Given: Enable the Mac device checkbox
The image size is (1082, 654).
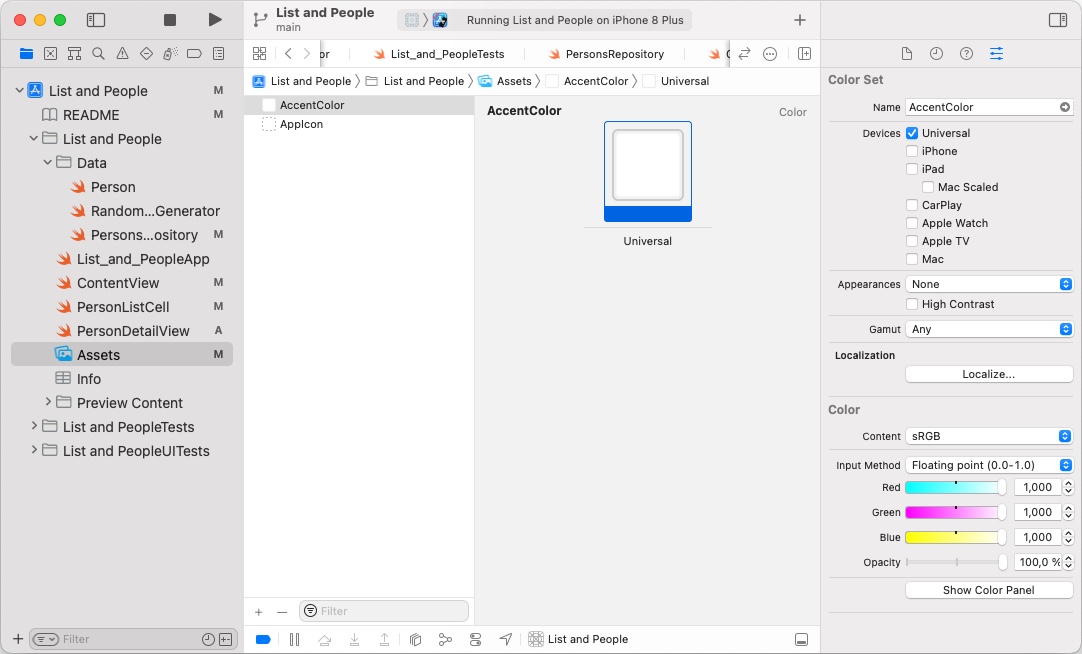Looking at the screenshot, I should click(x=912, y=259).
